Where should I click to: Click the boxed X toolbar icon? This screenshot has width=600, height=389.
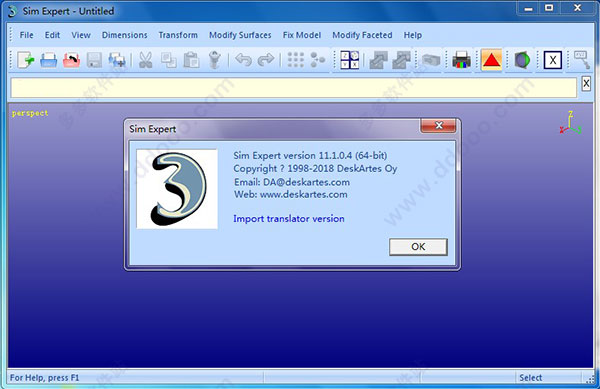(x=553, y=60)
